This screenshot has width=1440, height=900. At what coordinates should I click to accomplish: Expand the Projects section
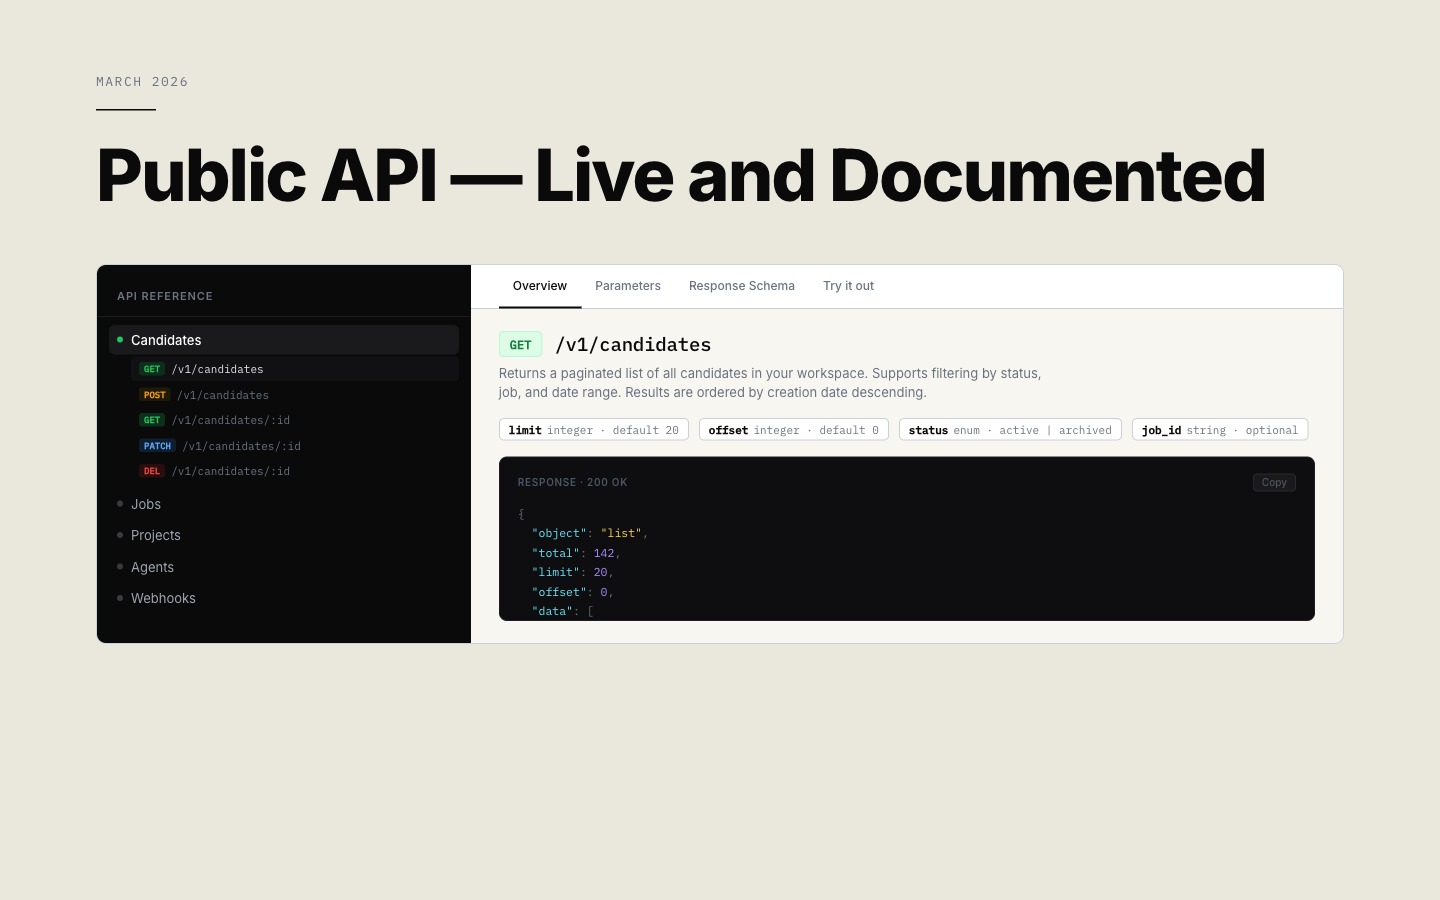coord(284,535)
